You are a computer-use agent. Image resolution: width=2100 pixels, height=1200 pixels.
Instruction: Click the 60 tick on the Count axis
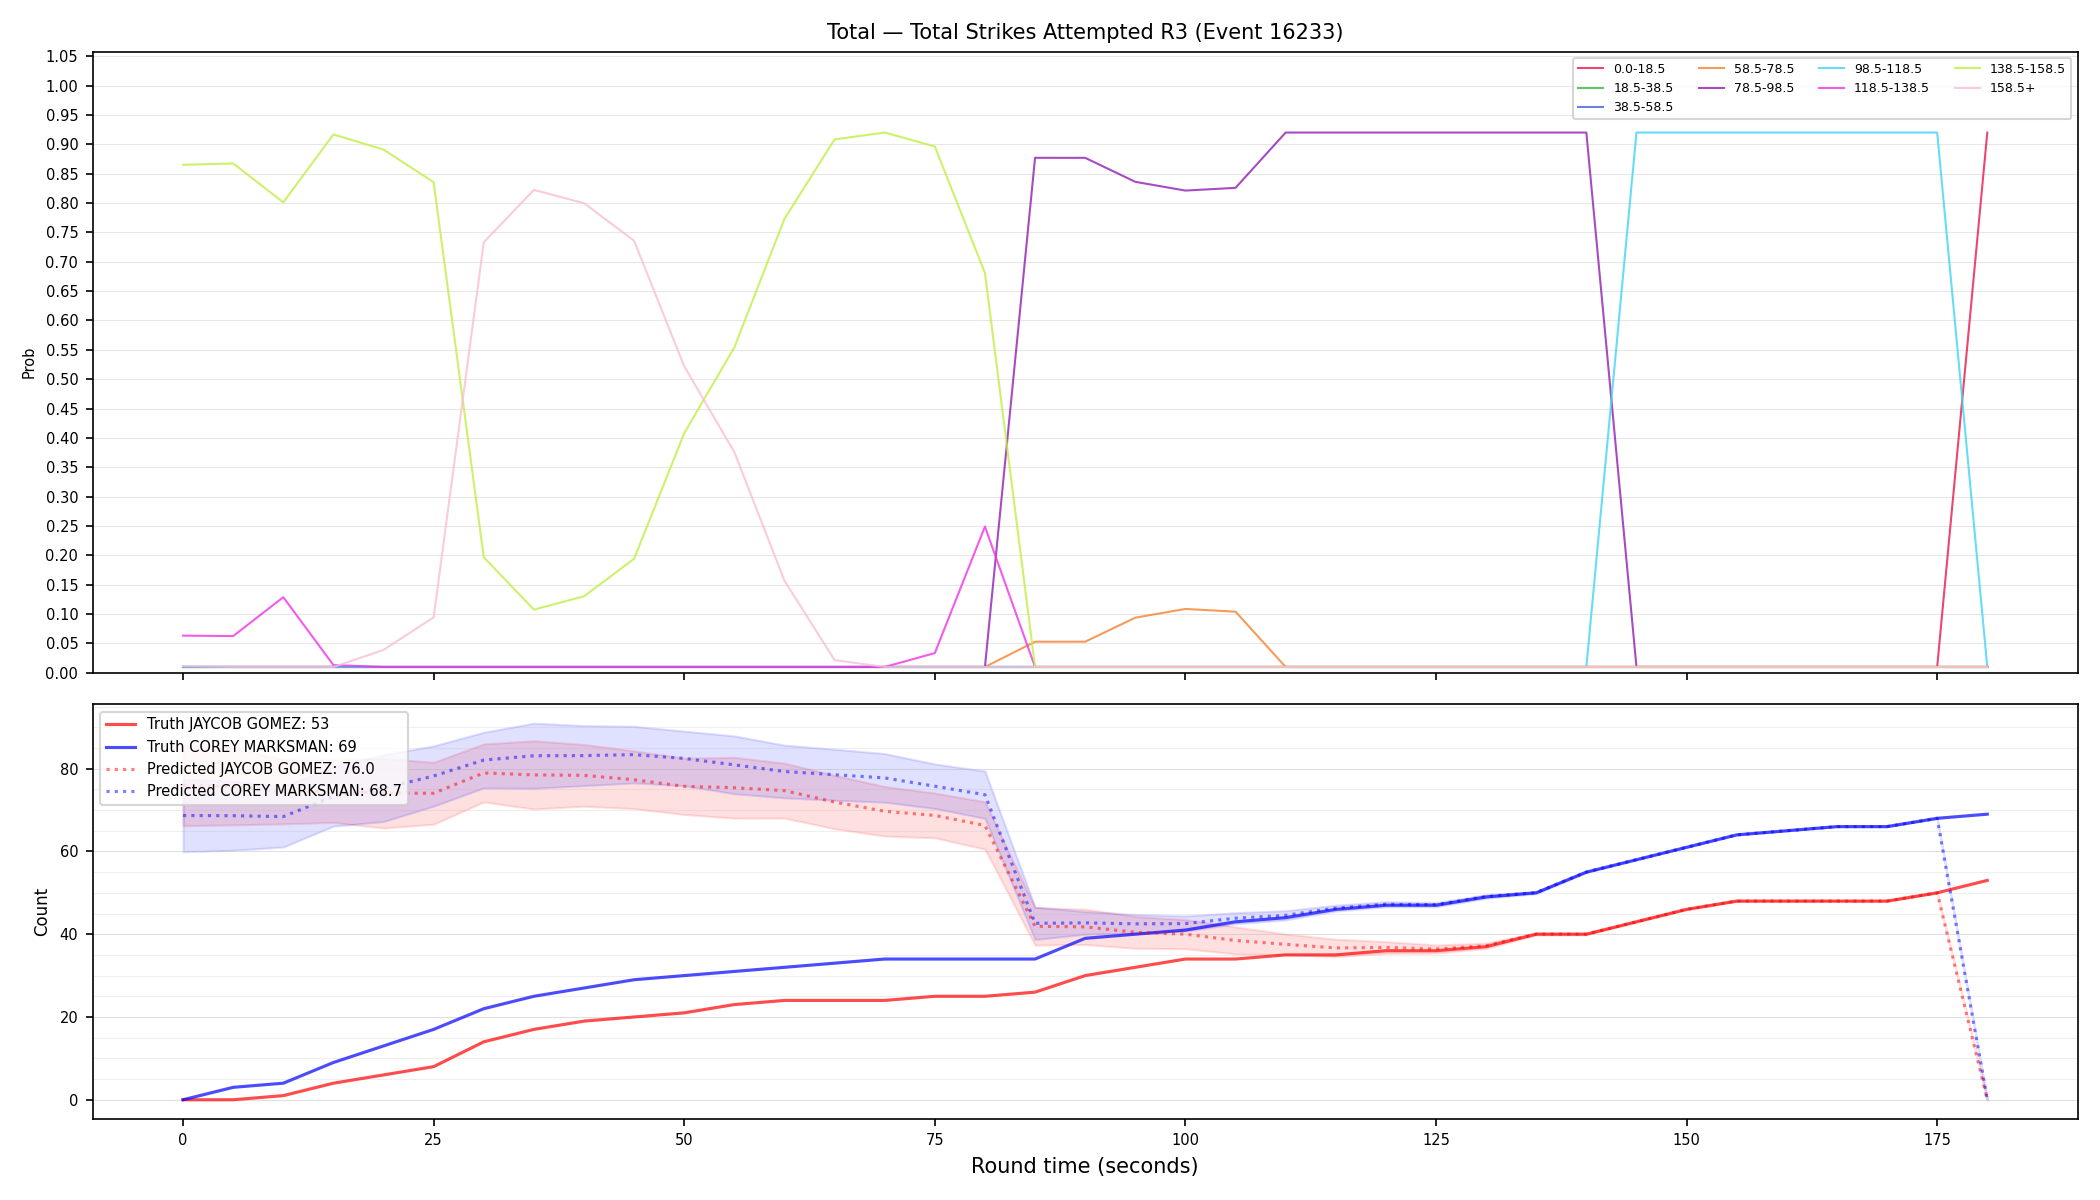[69, 852]
